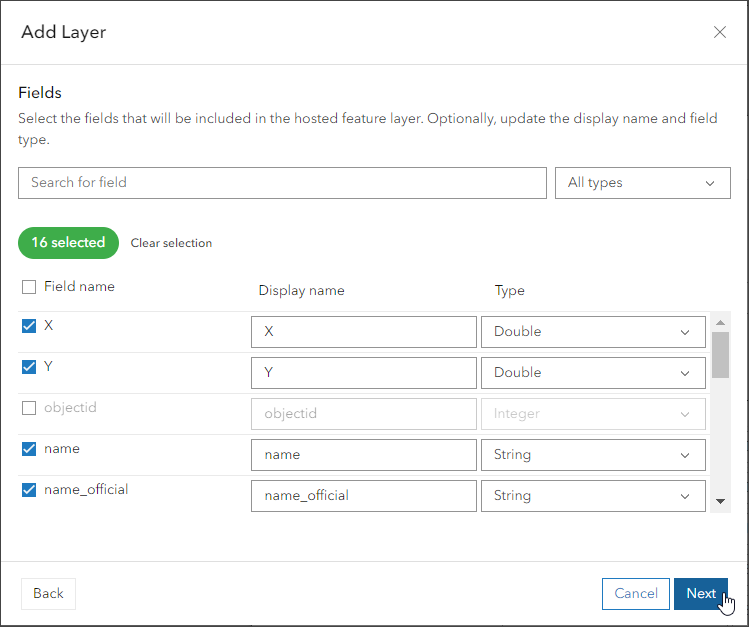The width and height of the screenshot is (749, 627).
Task: Change the Y field Double type
Action: 593,373
